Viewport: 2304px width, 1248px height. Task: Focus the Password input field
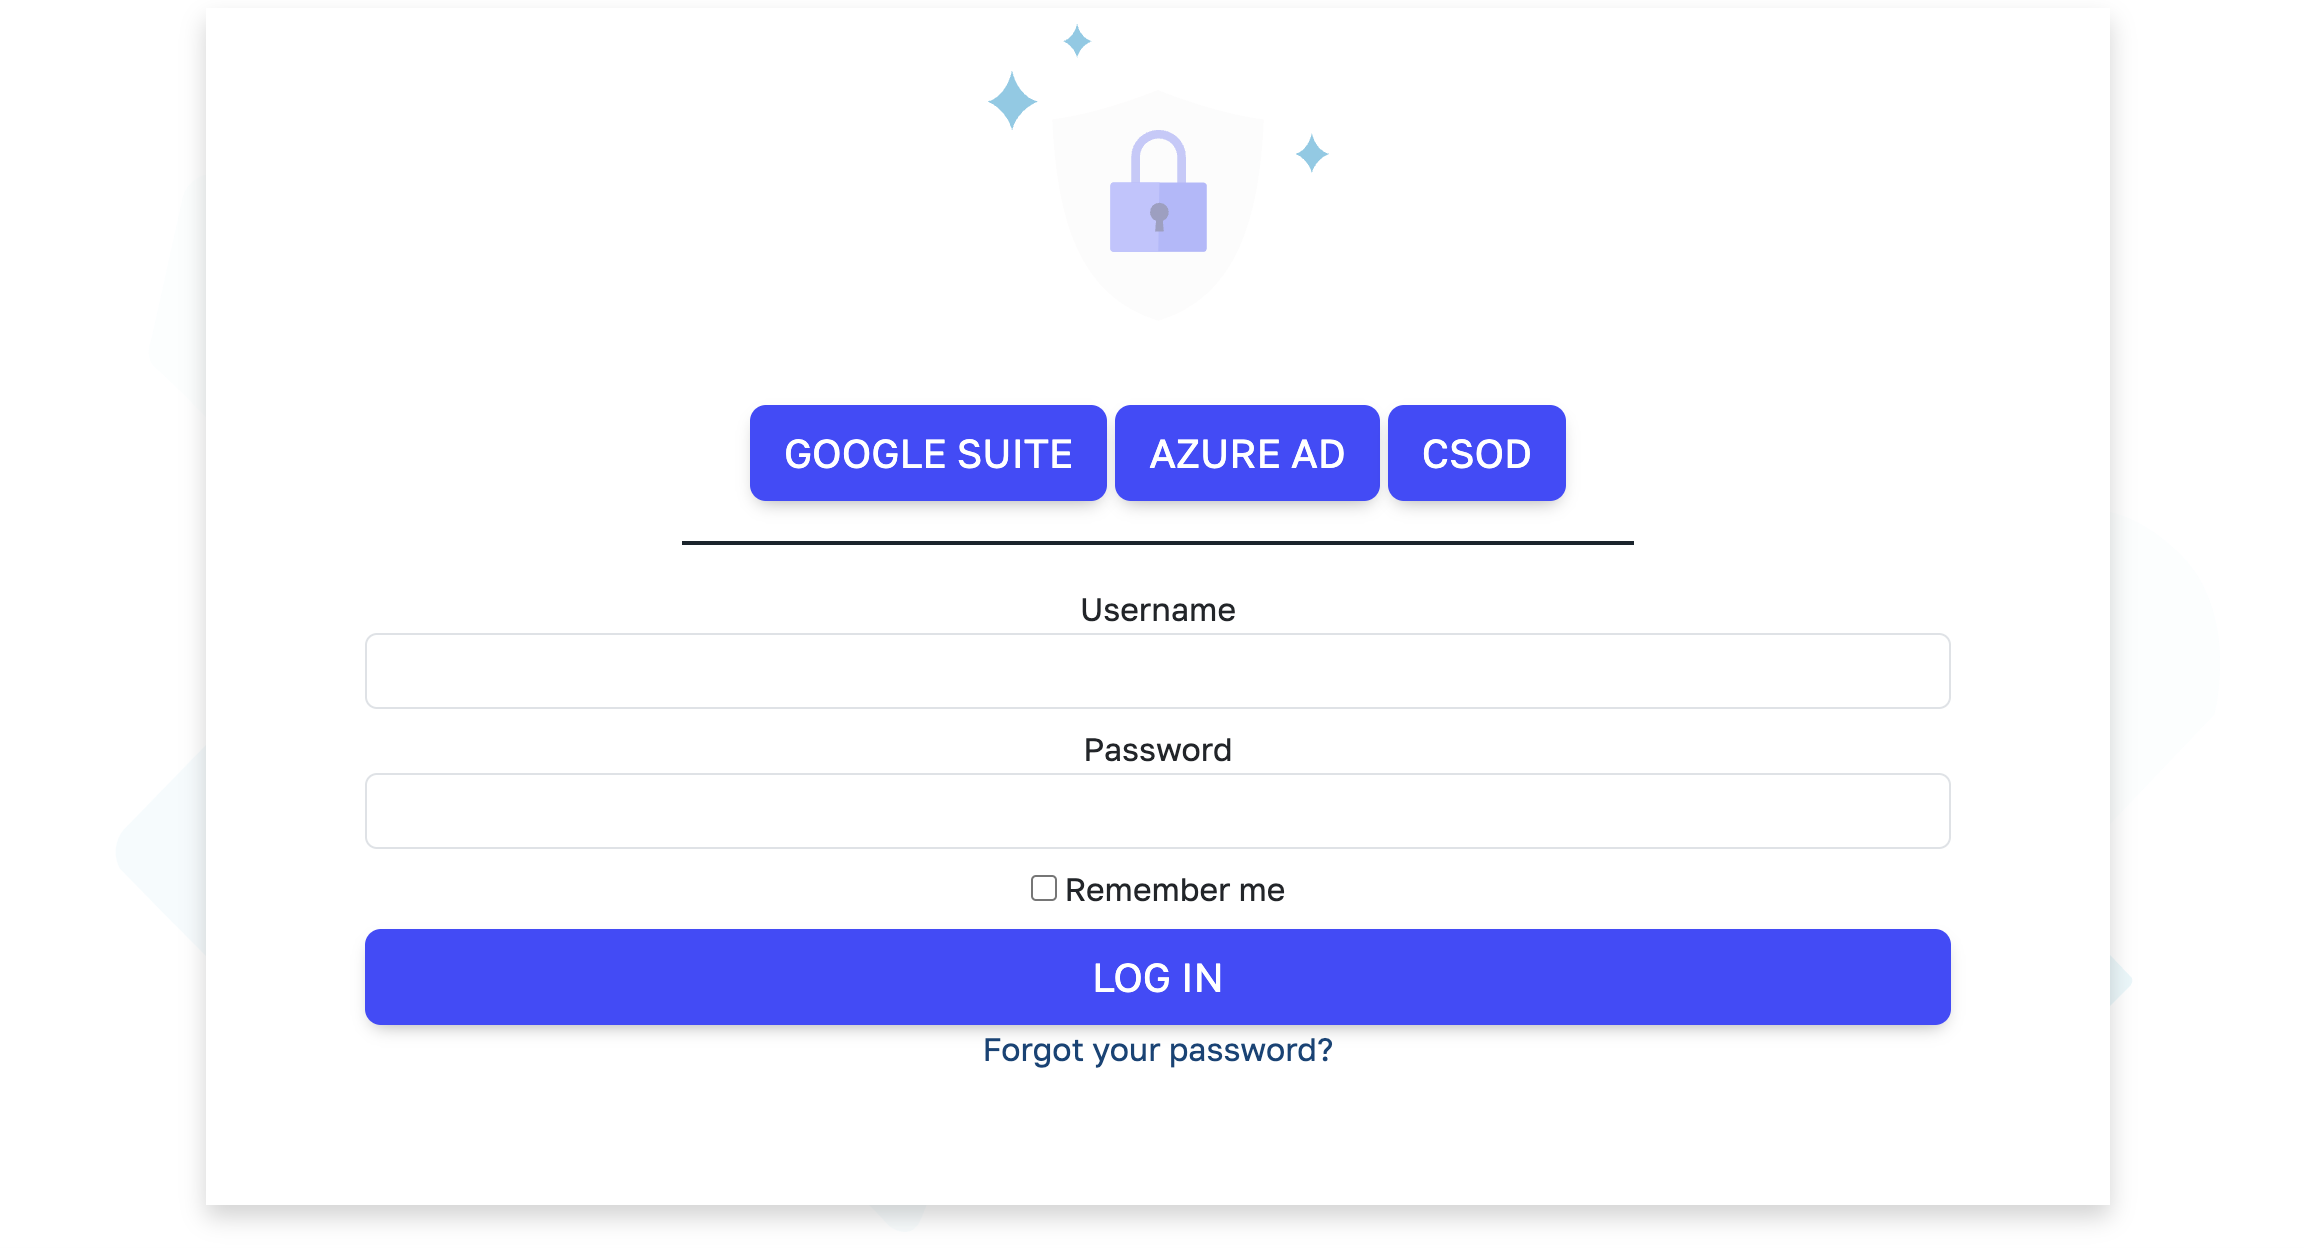click(1158, 811)
